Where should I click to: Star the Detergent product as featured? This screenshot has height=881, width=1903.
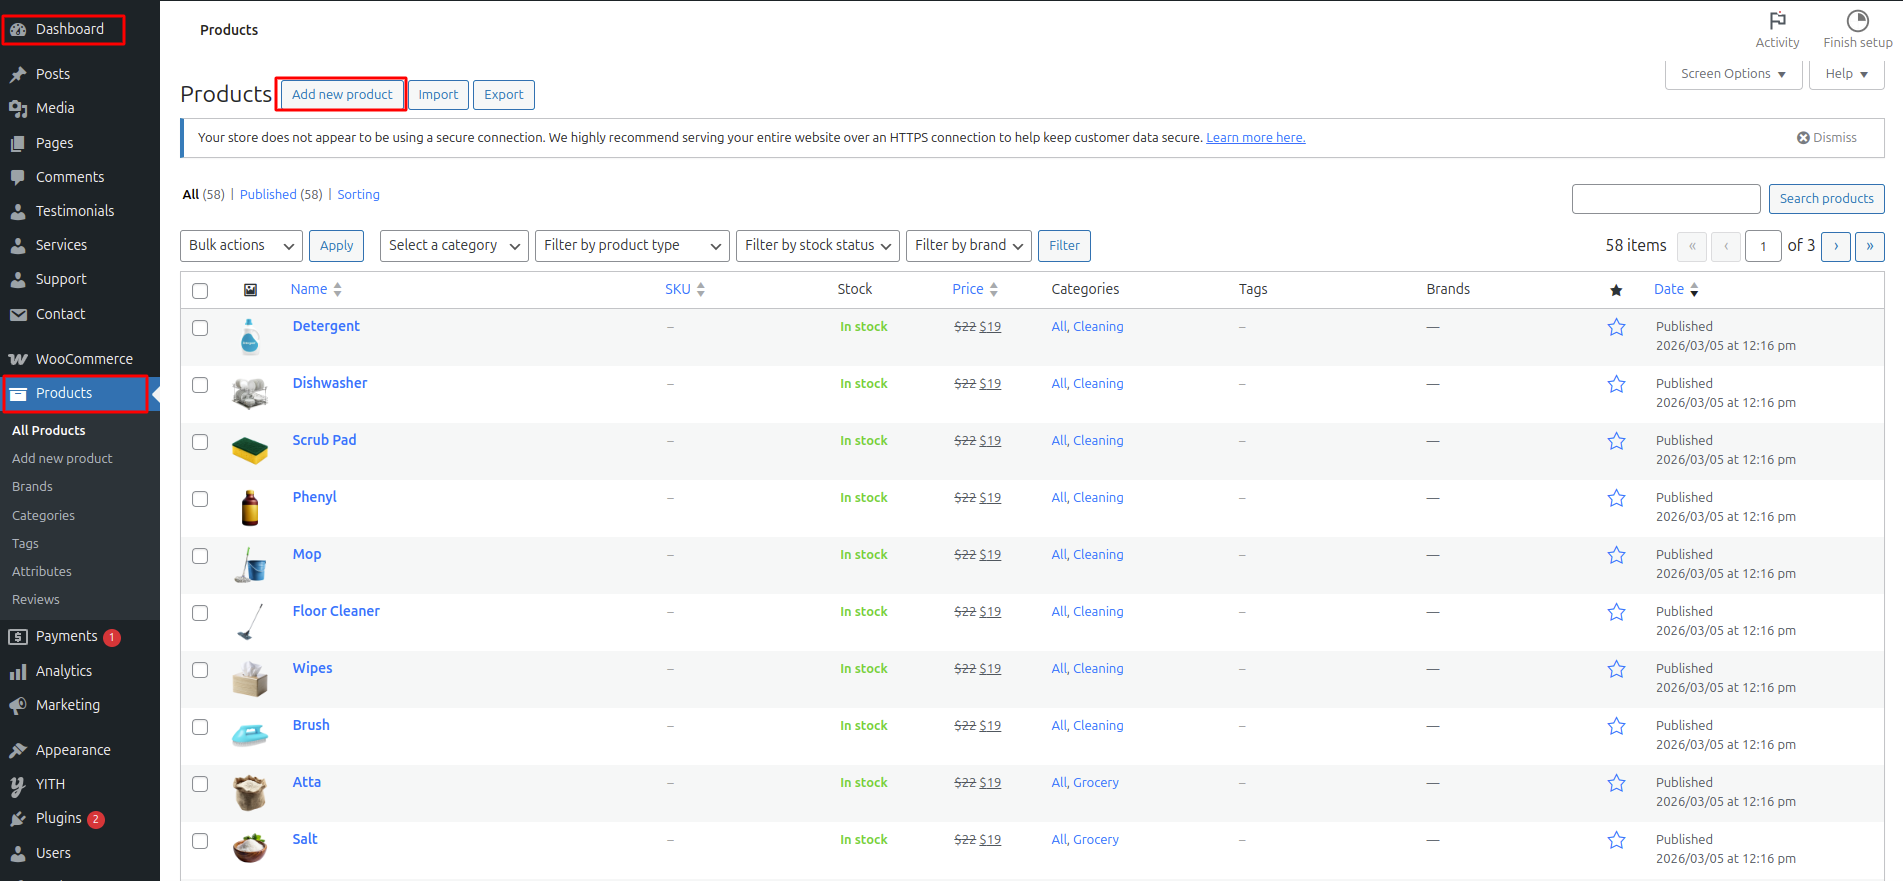(x=1616, y=327)
